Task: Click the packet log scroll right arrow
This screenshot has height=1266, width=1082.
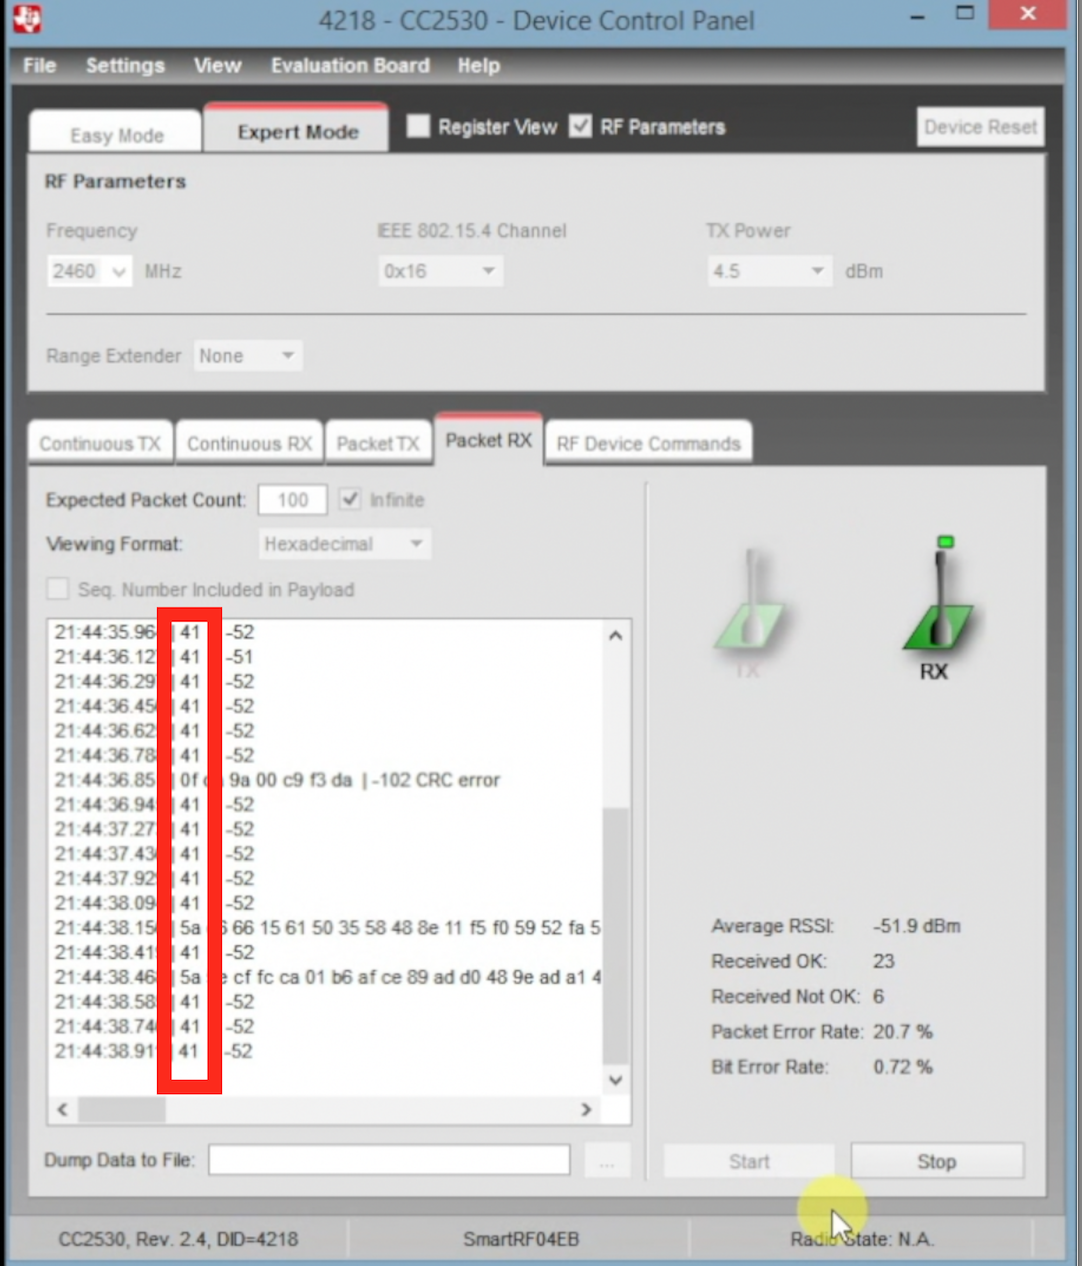Action: (x=587, y=1109)
